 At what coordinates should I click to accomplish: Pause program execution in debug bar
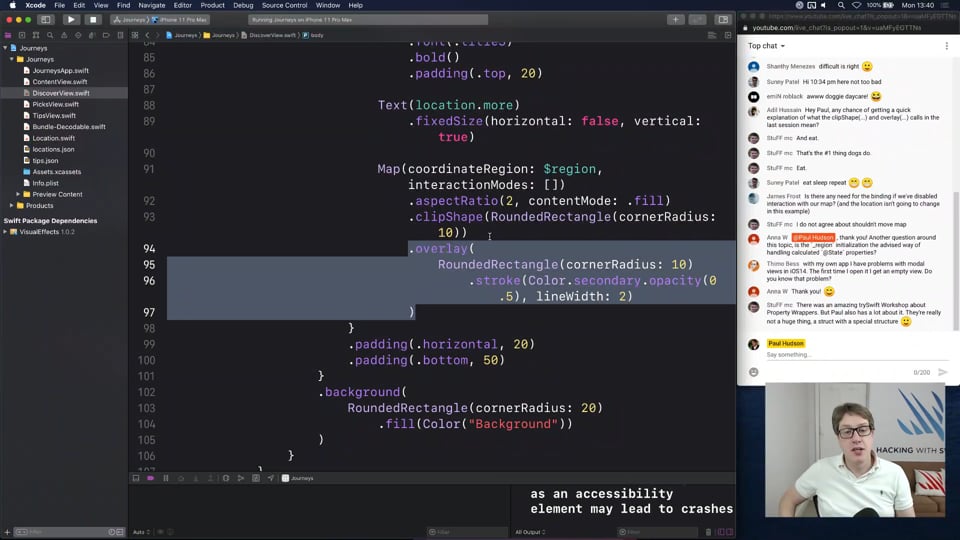[166, 478]
